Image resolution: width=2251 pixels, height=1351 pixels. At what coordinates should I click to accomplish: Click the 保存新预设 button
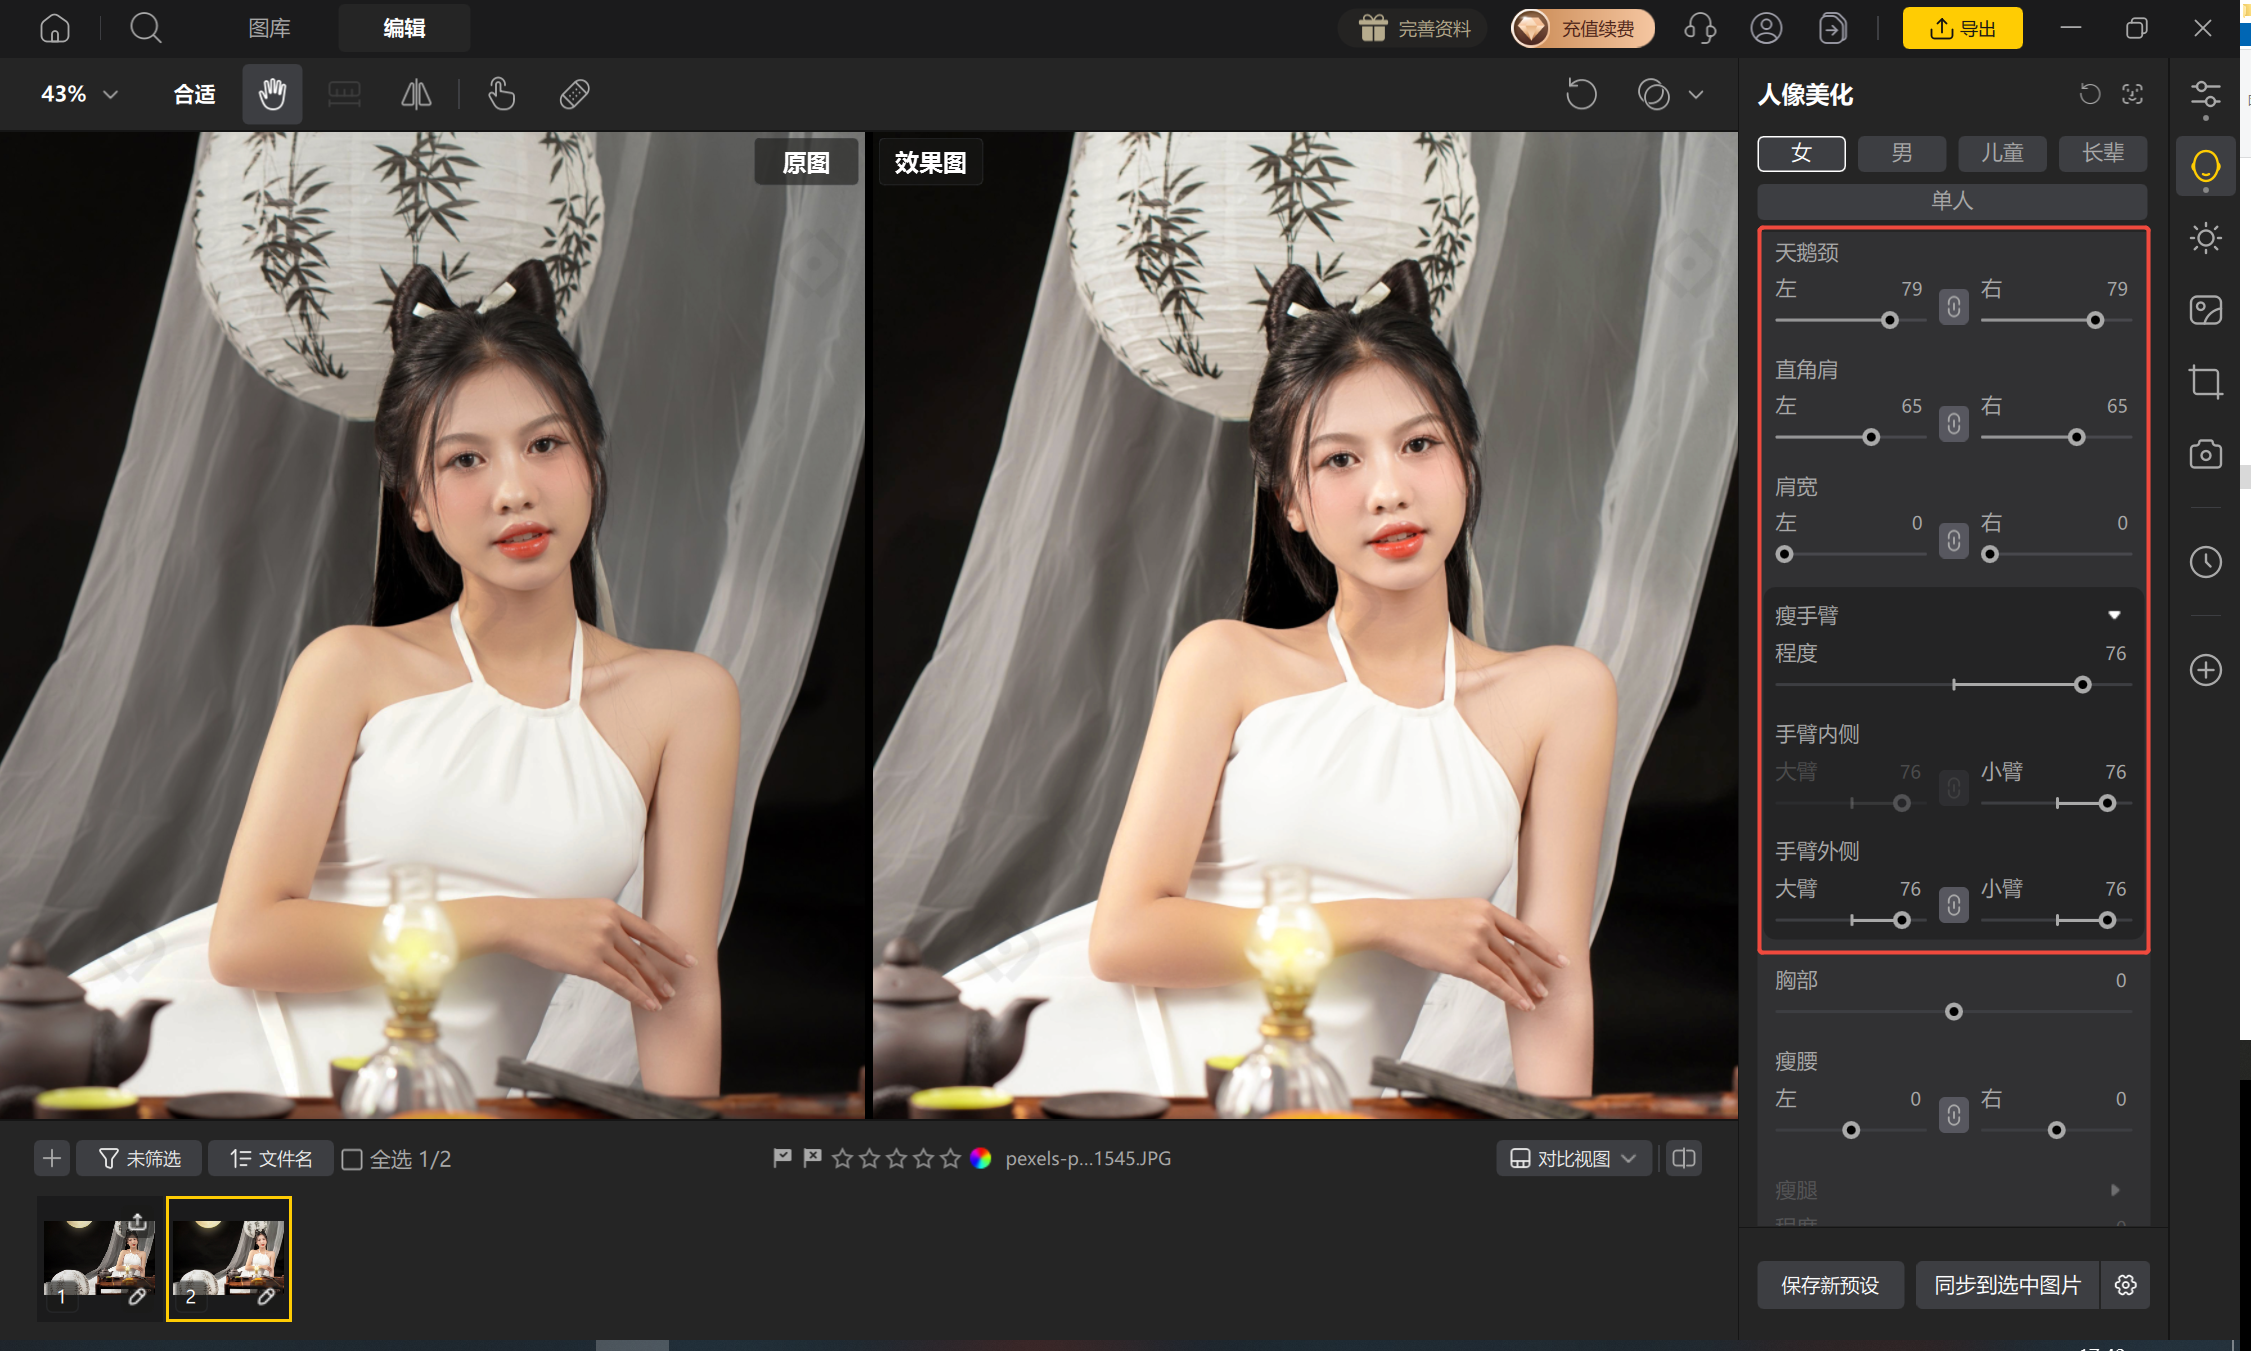pyautogui.click(x=1830, y=1285)
